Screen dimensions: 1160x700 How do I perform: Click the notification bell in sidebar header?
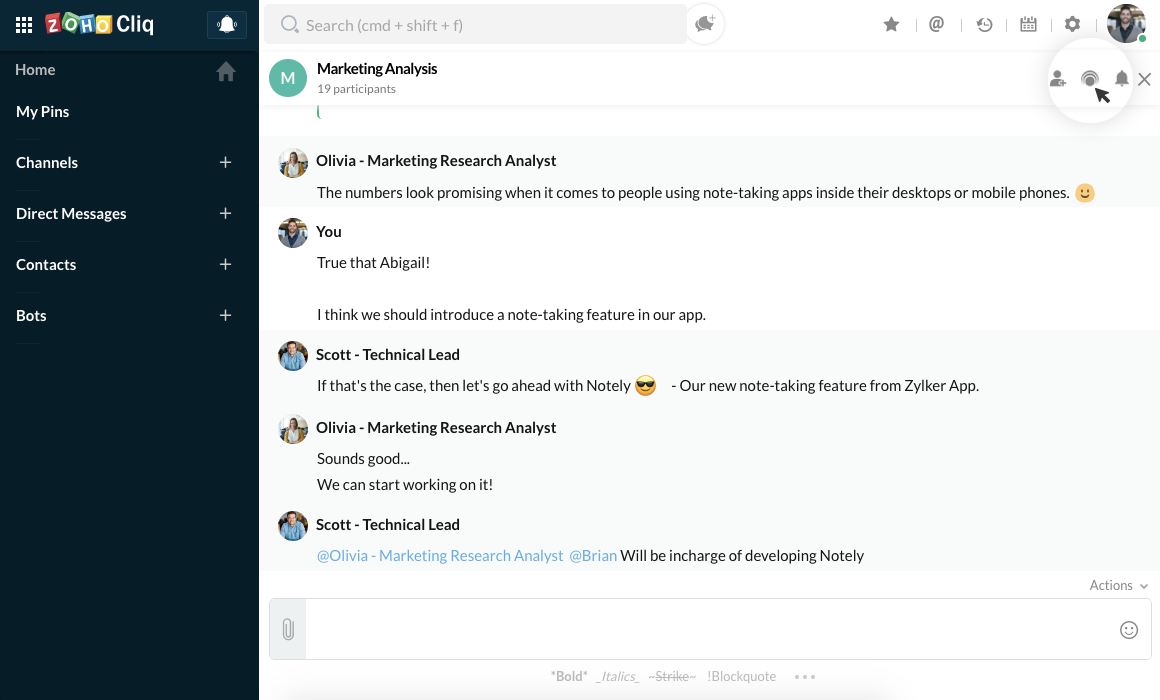pos(227,25)
